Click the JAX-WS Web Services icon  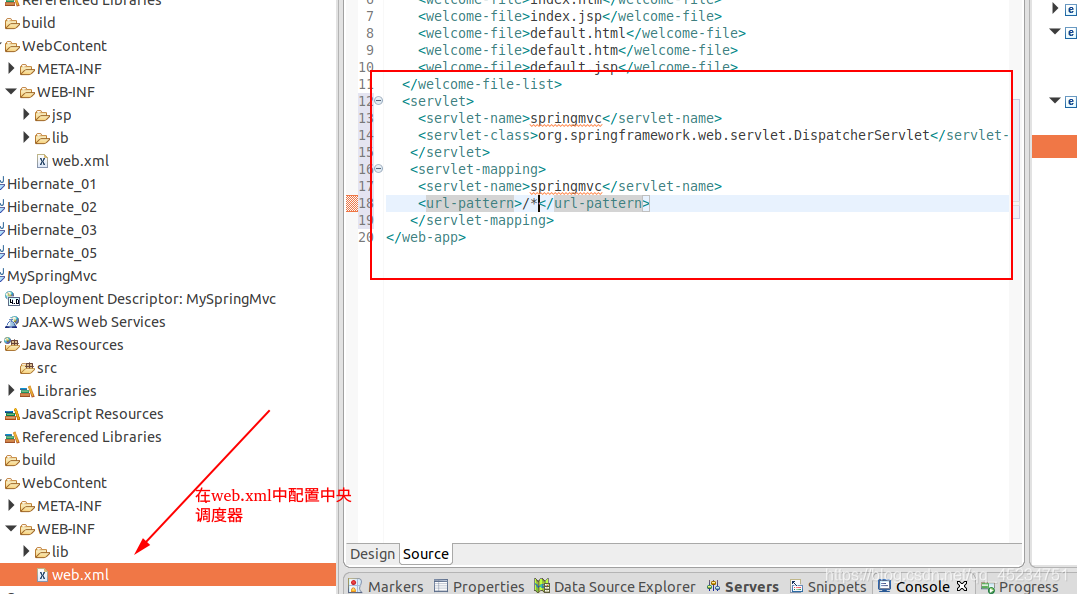14,321
